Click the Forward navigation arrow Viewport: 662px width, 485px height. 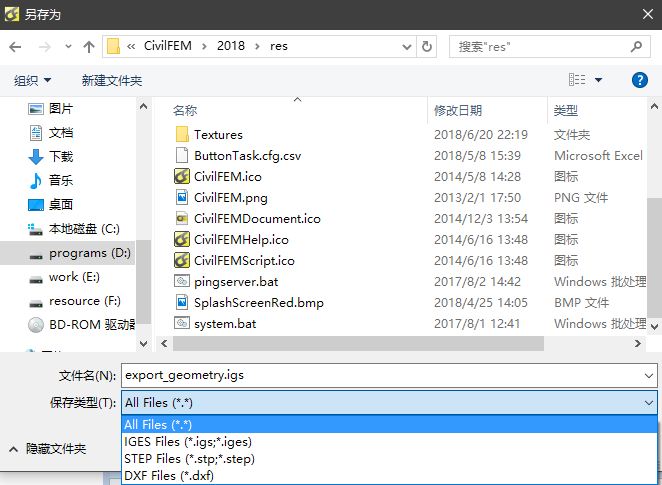tap(44, 46)
